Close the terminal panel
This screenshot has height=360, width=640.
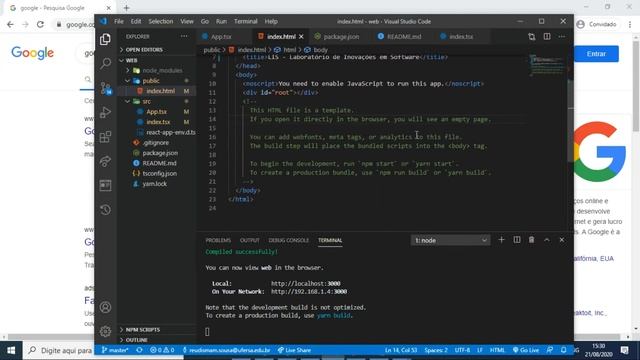562,240
